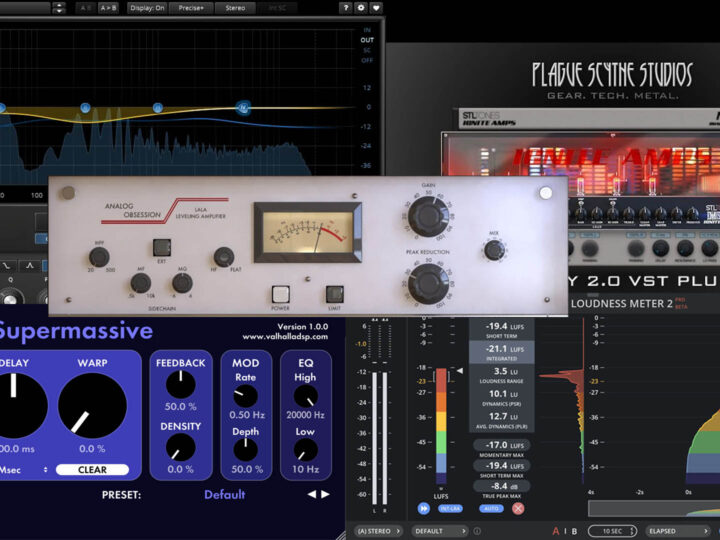Image resolution: width=720 pixels, height=540 pixels.
Task: Click the red reset X icon
Action: [x=518, y=508]
